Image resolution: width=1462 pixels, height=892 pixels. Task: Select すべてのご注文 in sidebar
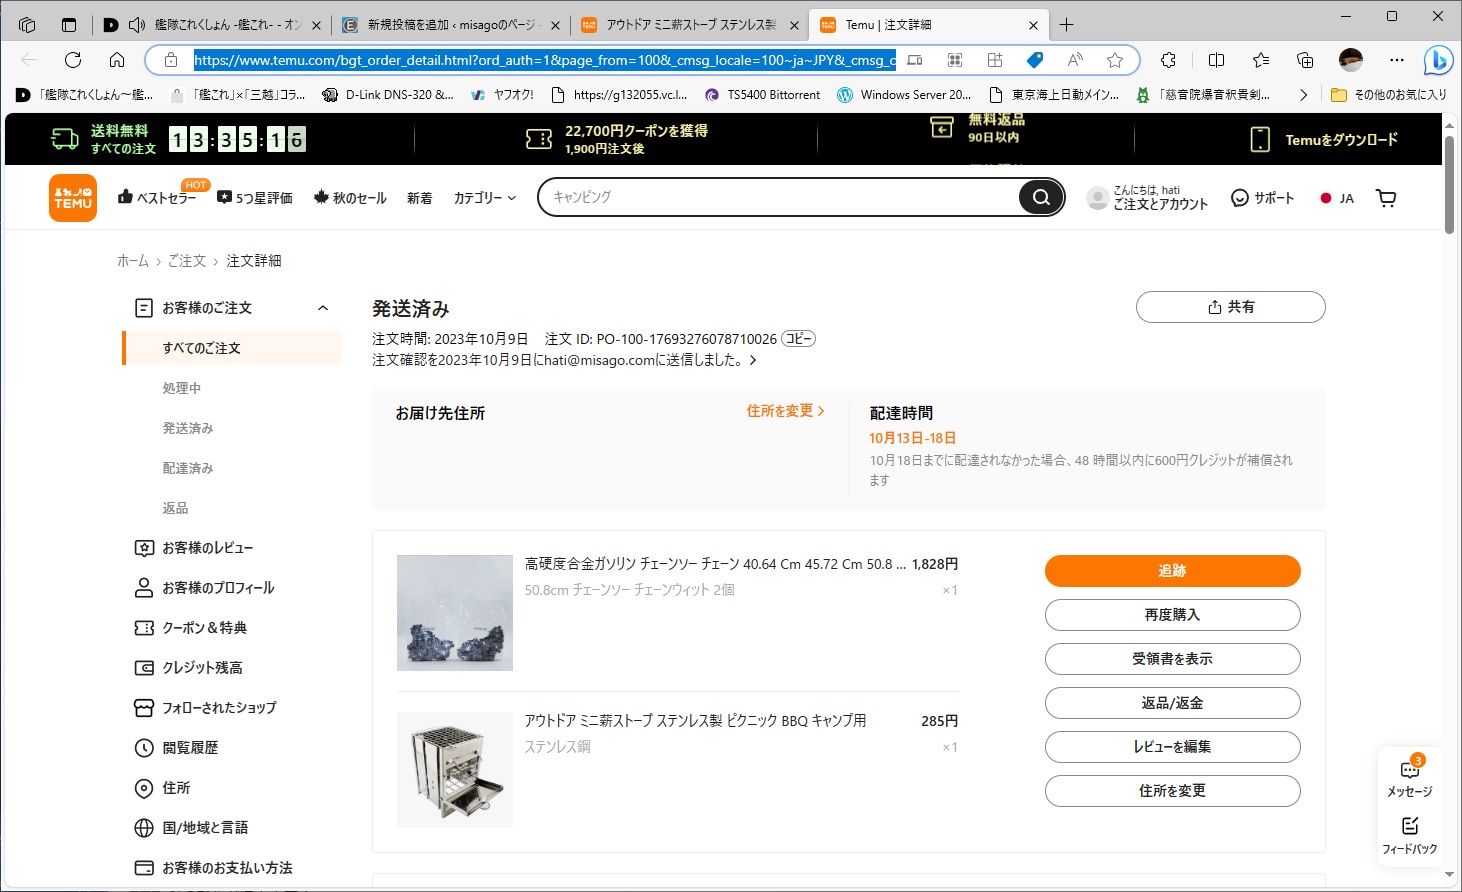click(x=232, y=348)
